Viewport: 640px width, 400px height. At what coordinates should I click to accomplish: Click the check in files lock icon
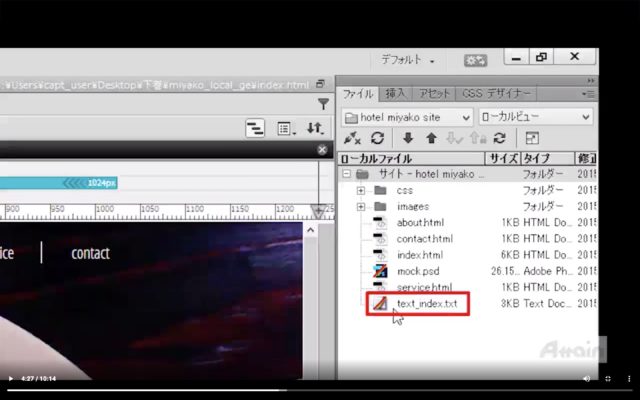(478, 138)
